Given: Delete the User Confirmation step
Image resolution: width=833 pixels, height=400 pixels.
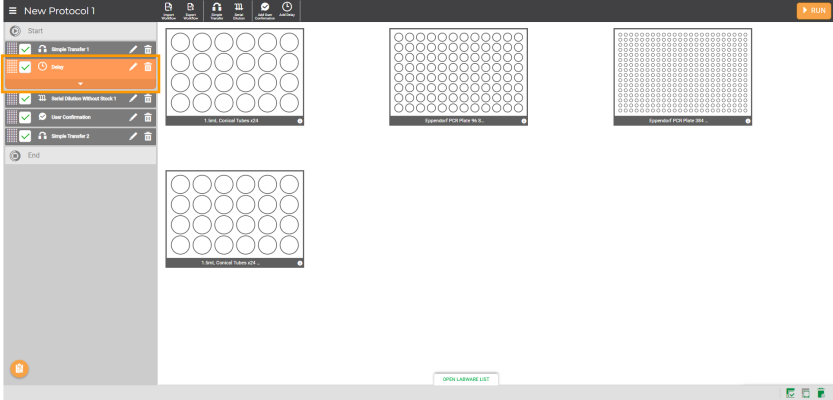Looking at the screenshot, I should [x=148, y=117].
